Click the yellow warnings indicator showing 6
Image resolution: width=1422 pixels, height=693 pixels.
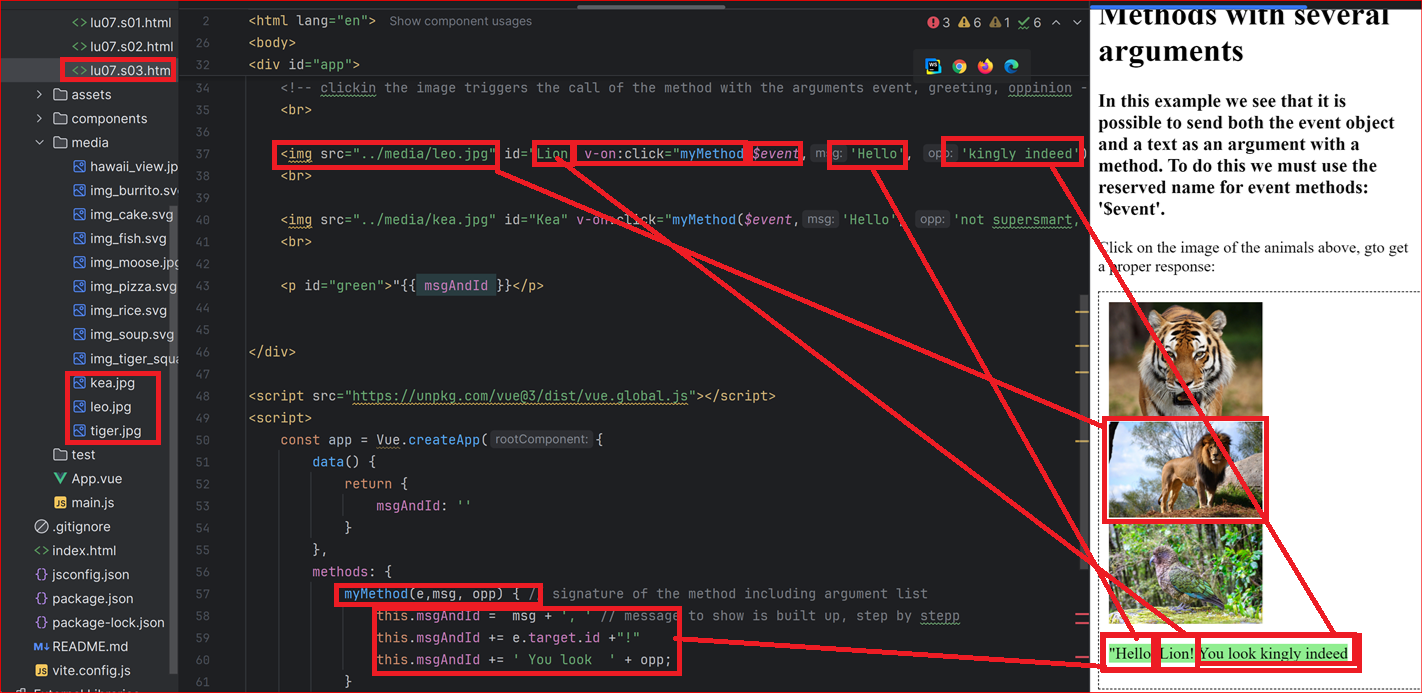pos(970,22)
